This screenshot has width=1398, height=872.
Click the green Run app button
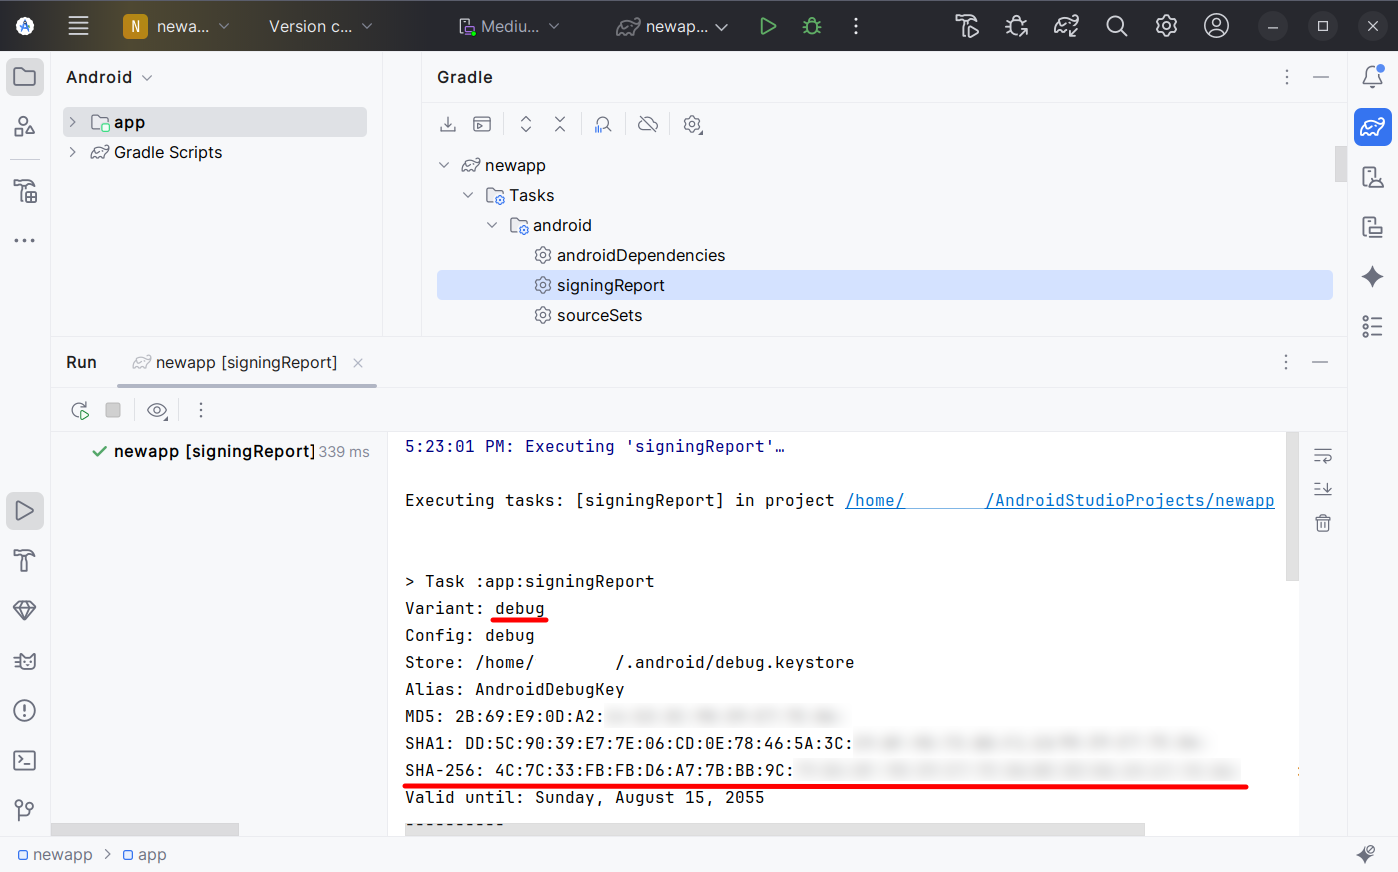tap(767, 27)
